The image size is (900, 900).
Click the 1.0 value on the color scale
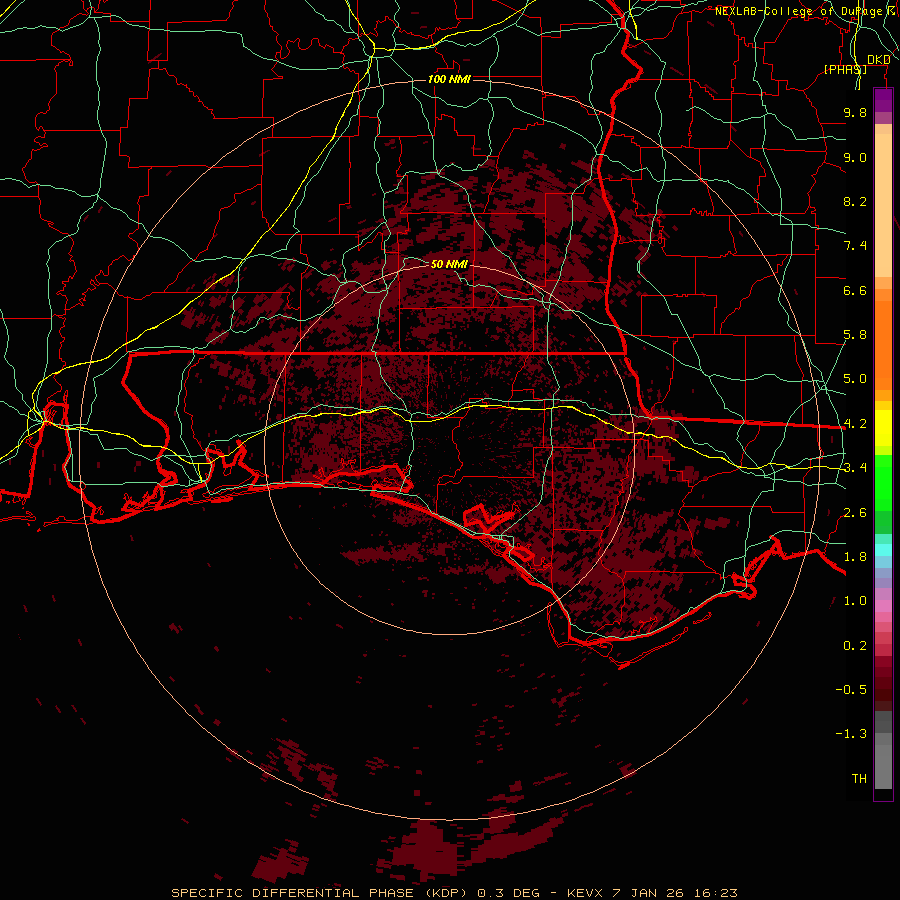click(x=855, y=601)
